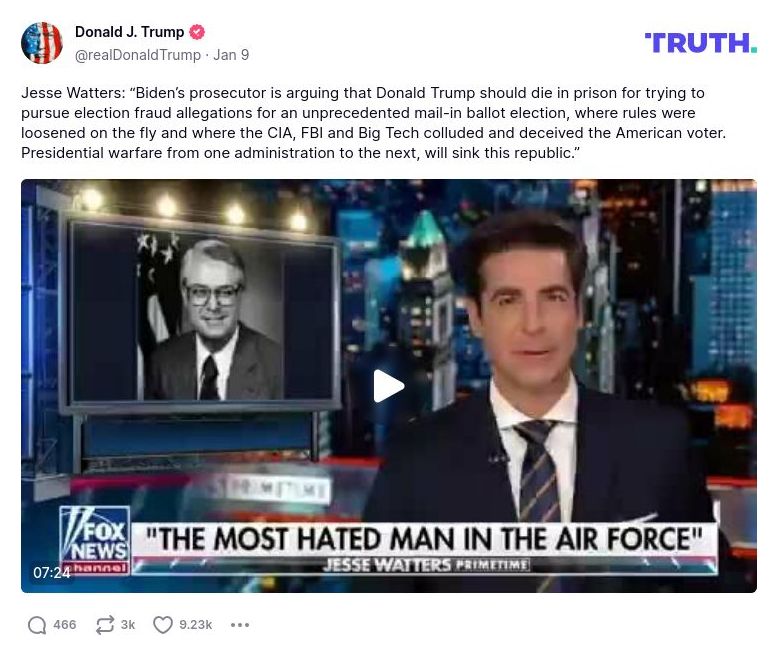Open the Donald J. Trump display name link
This screenshot has width=778, height=655.
coord(130,32)
